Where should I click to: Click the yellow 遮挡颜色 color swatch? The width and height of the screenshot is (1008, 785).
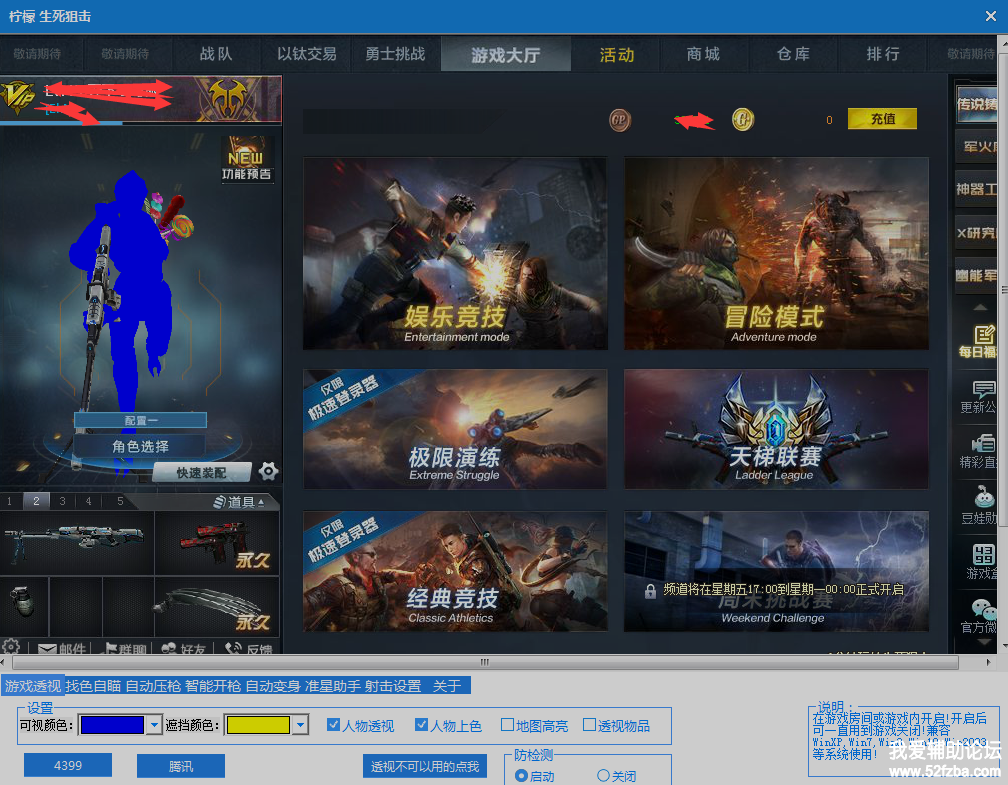(258, 725)
